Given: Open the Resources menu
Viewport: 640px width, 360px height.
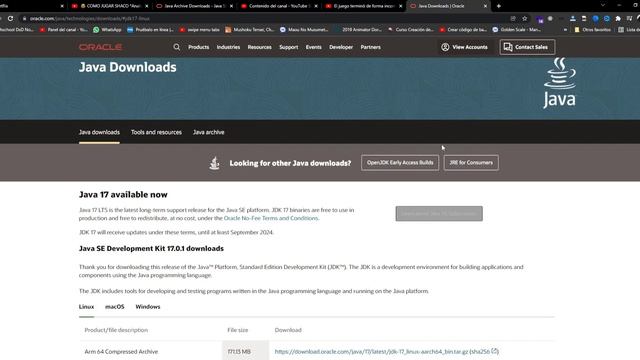Looking at the screenshot, I should tap(260, 47).
